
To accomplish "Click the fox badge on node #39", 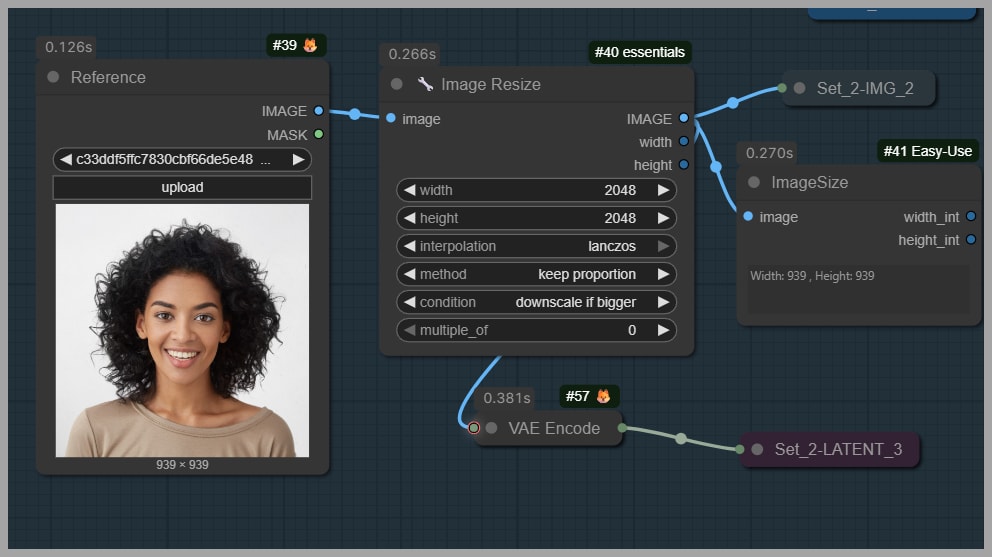I will [x=310, y=45].
